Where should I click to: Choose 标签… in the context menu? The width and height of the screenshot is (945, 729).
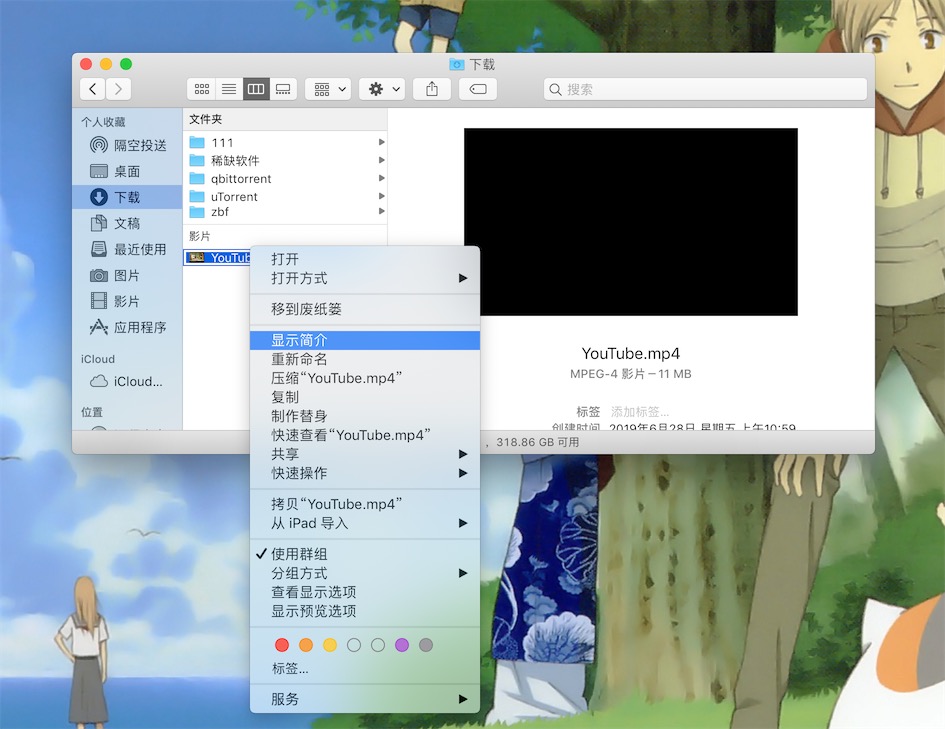[365, 668]
